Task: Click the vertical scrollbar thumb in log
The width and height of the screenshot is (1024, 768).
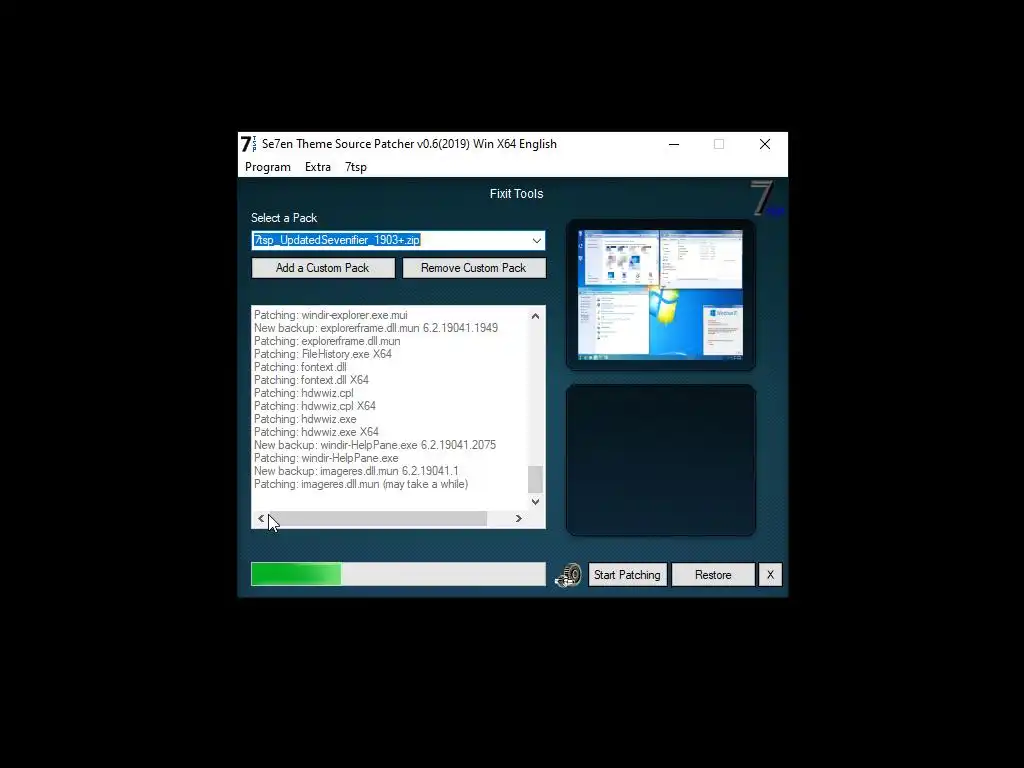Action: click(x=536, y=479)
